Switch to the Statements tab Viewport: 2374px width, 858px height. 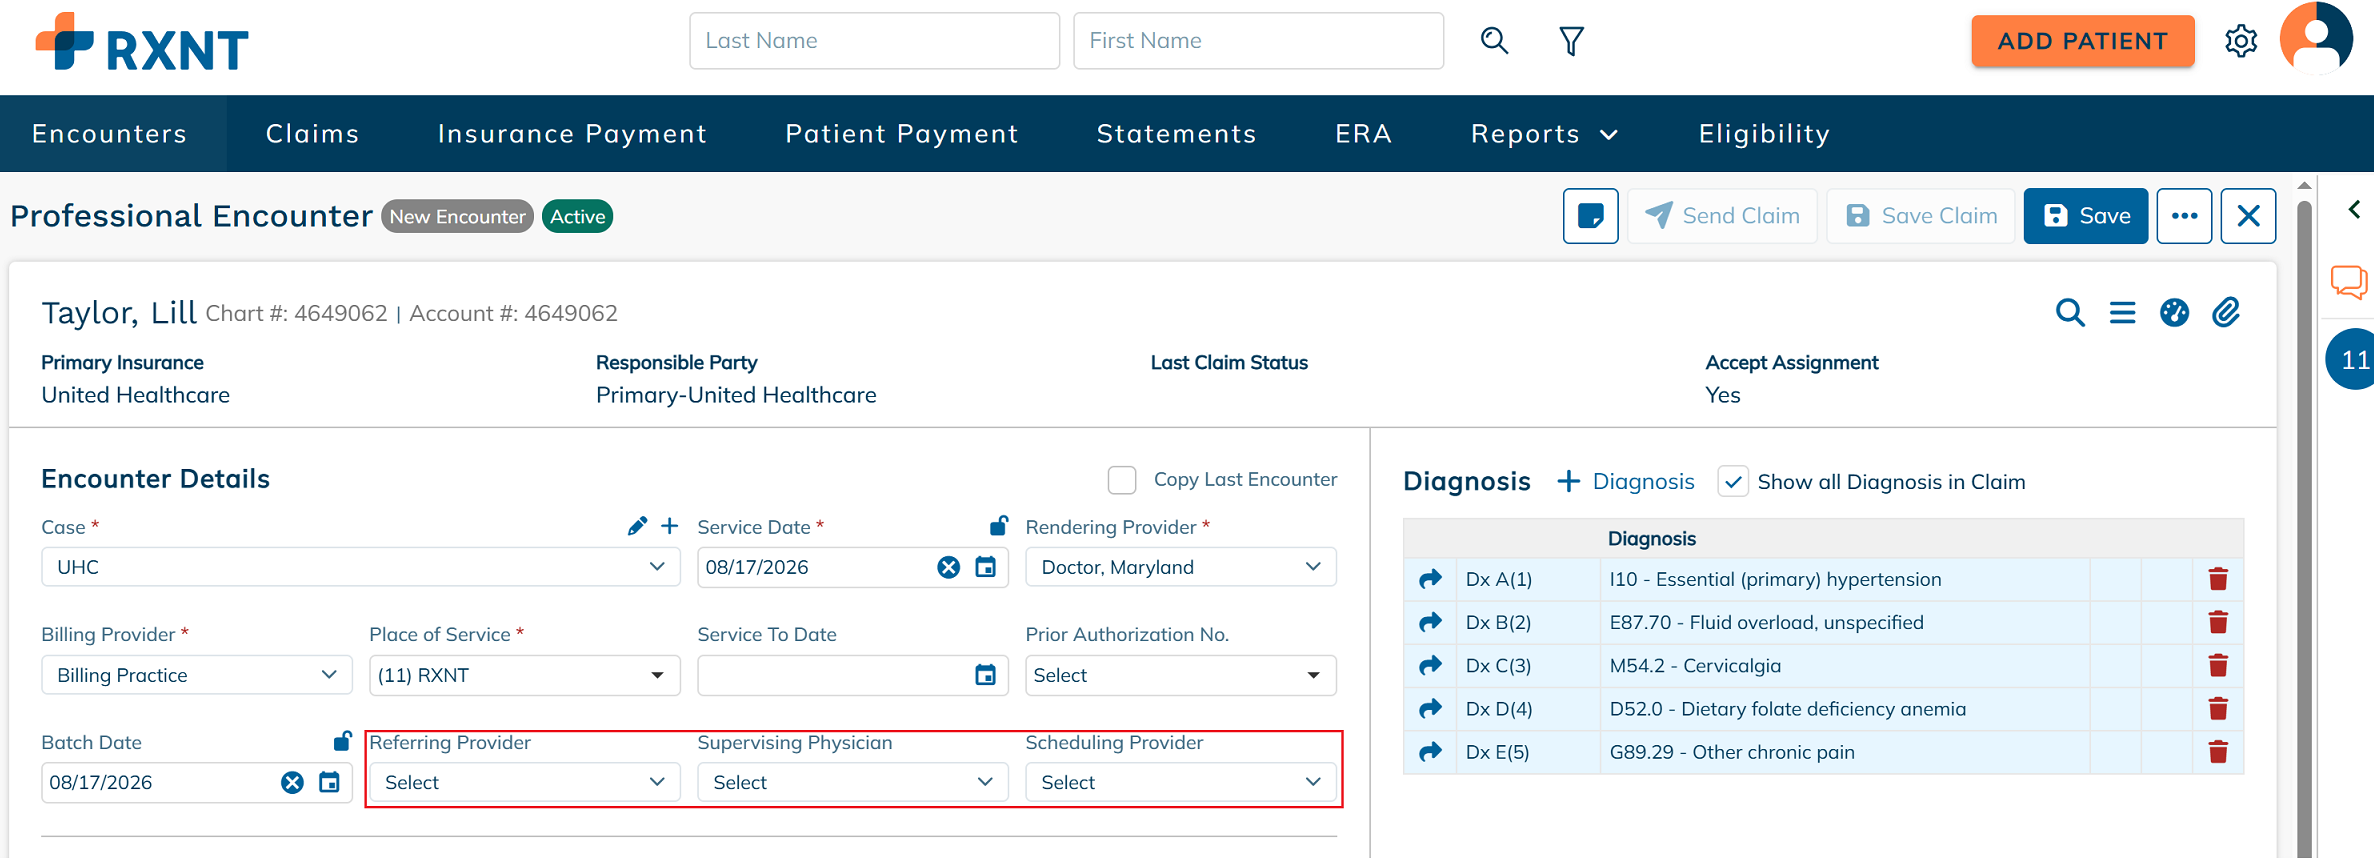pyautogui.click(x=1176, y=134)
